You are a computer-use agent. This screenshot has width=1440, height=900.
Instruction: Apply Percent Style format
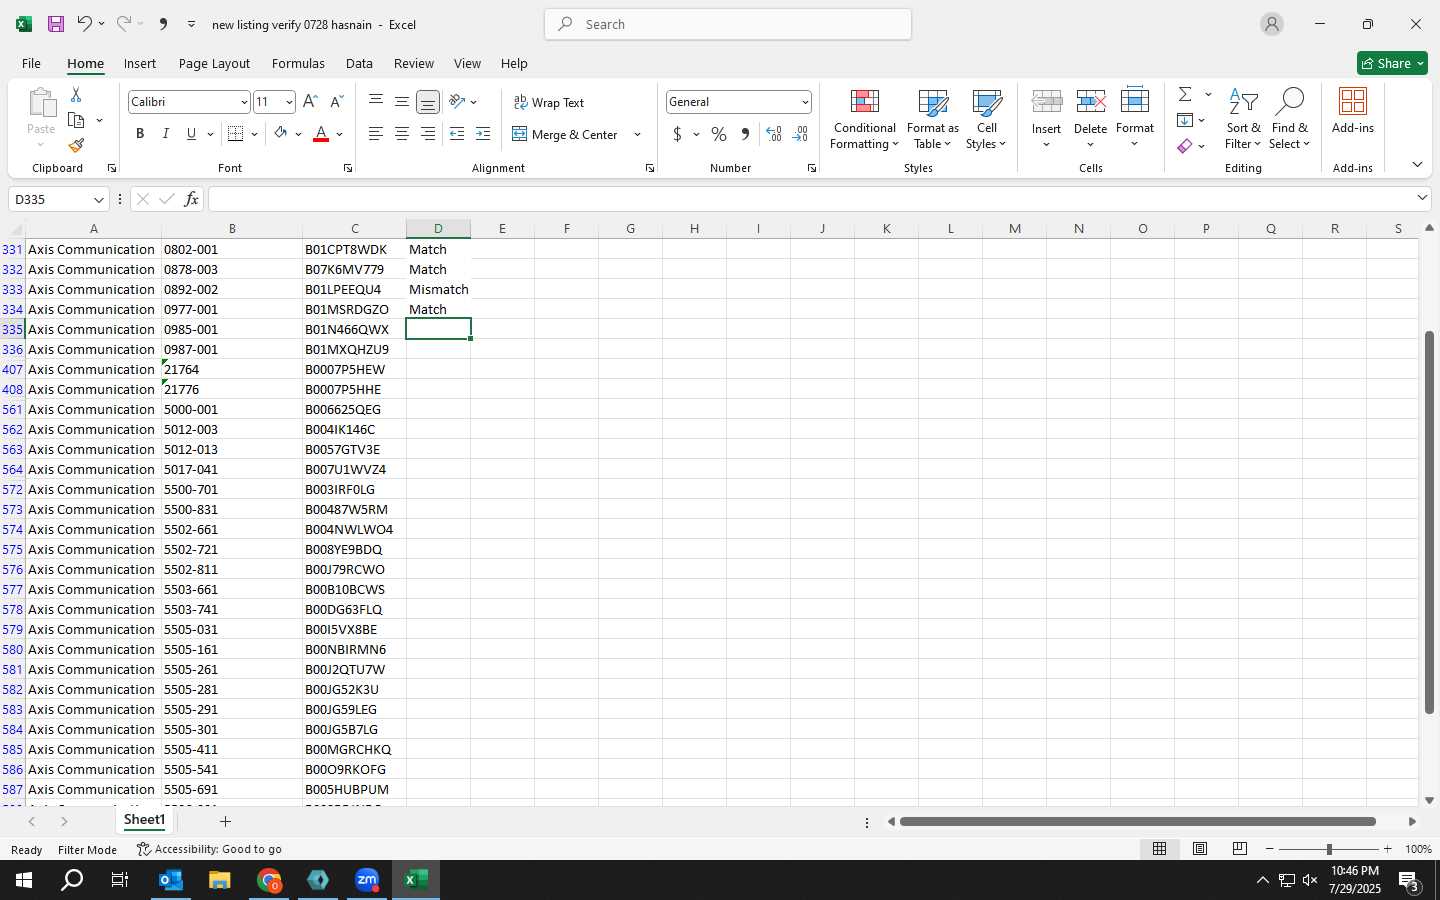(719, 134)
